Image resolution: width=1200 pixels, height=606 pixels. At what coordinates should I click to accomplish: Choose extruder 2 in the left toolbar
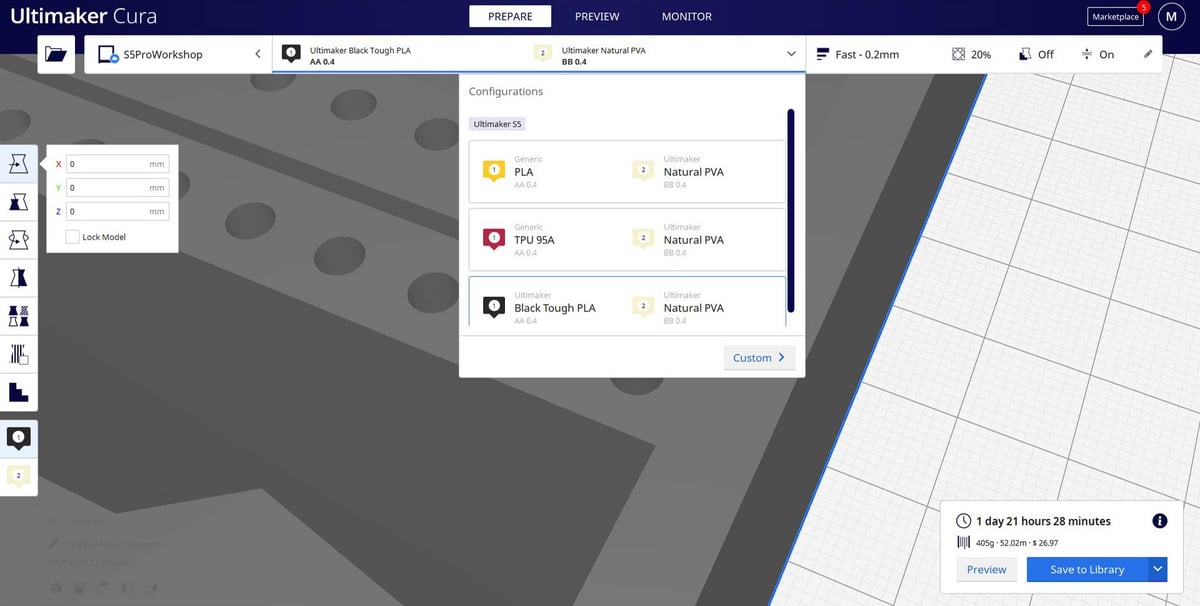[x=18, y=476]
